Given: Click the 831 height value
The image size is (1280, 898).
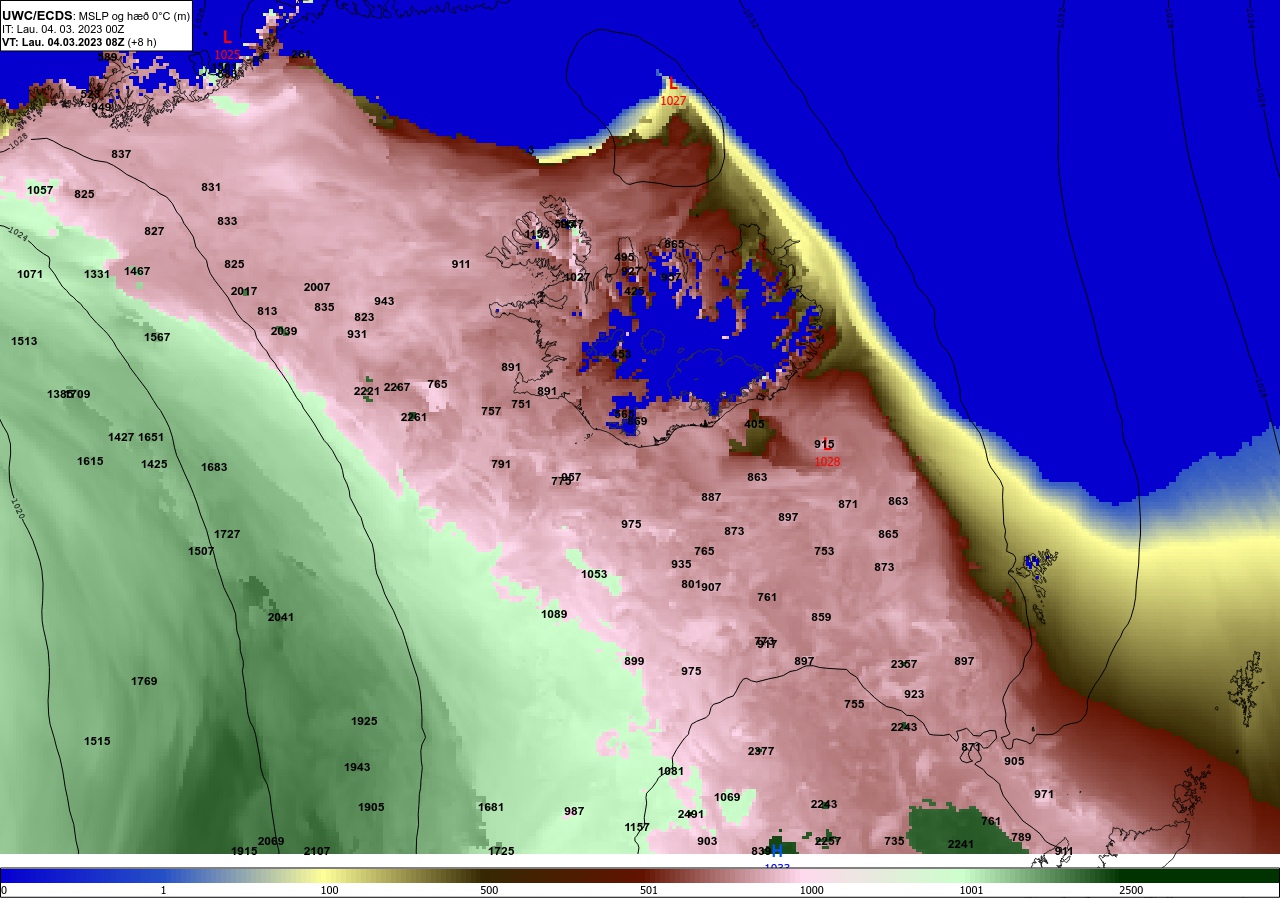Looking at the screenshot, I should point(211,187).
